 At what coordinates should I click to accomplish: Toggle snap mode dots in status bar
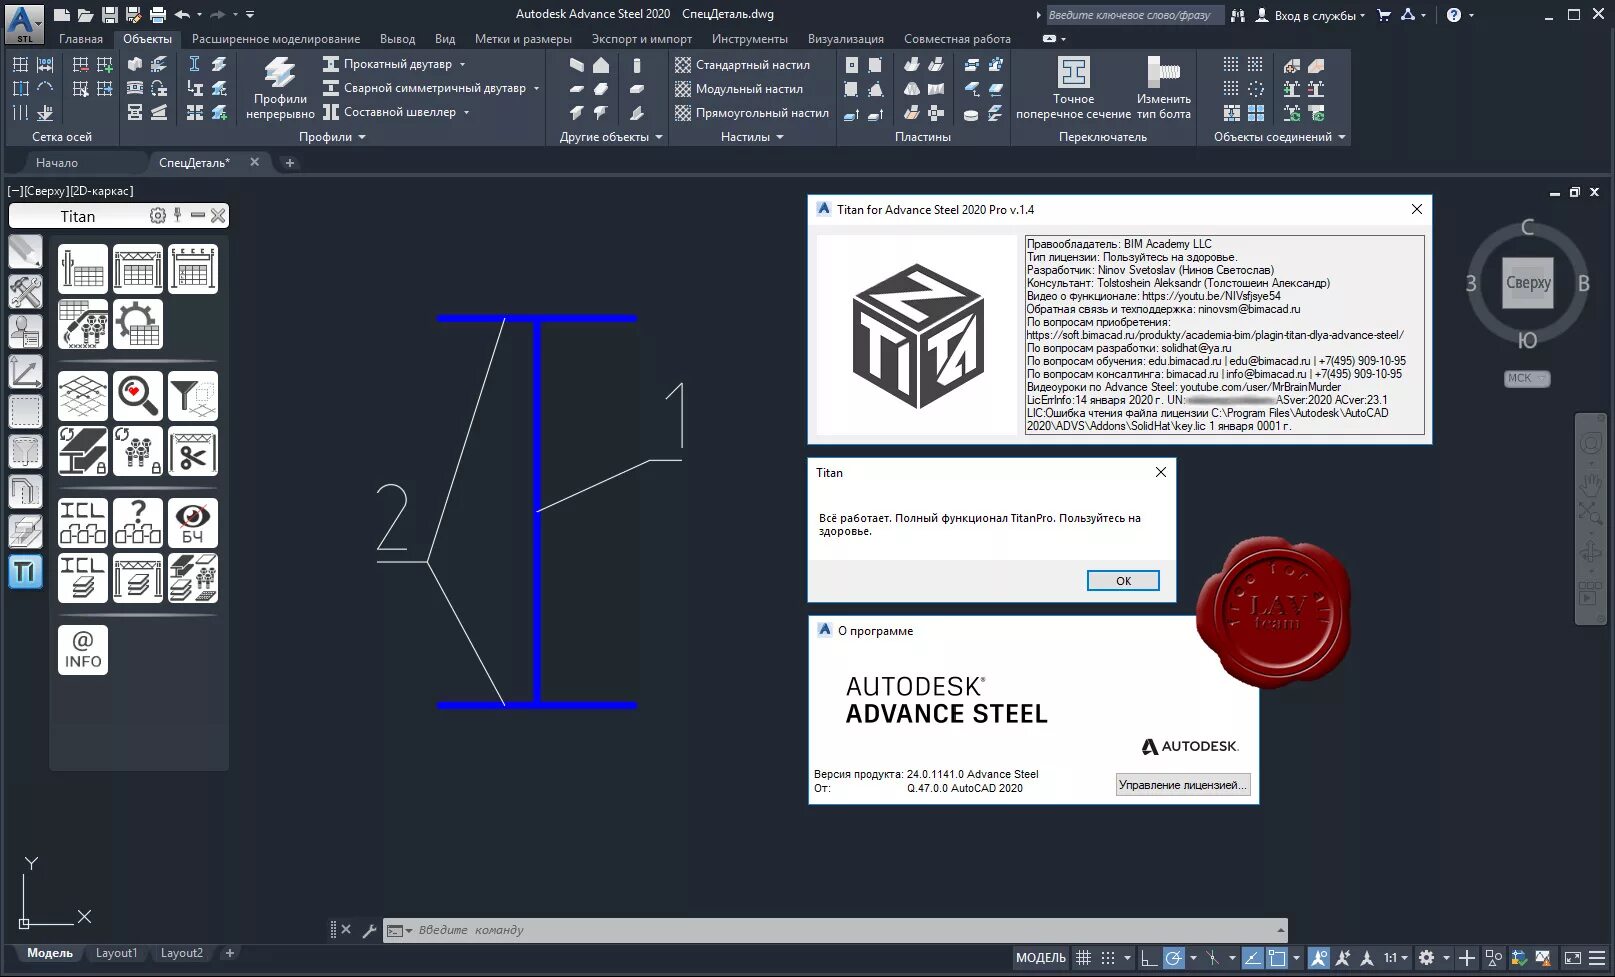click(1108, 958)
